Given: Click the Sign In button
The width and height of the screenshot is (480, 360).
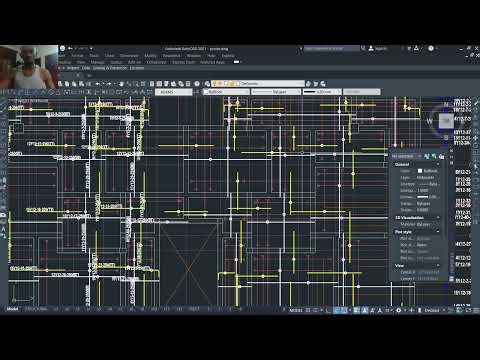Looking at the screenshot, I should (x=378, y=49).
